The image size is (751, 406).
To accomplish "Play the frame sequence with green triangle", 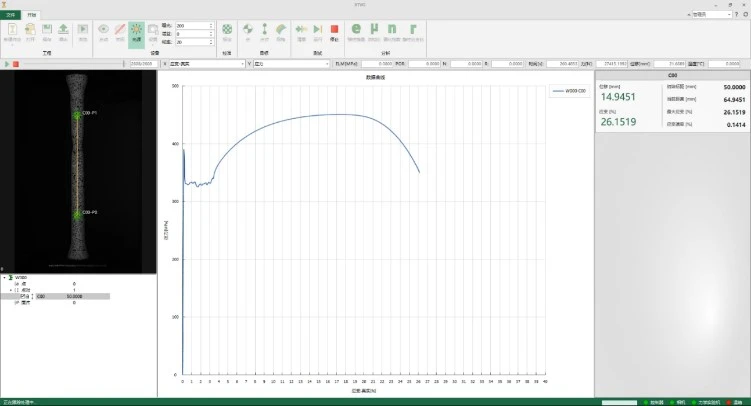I will tap(7, 64).
